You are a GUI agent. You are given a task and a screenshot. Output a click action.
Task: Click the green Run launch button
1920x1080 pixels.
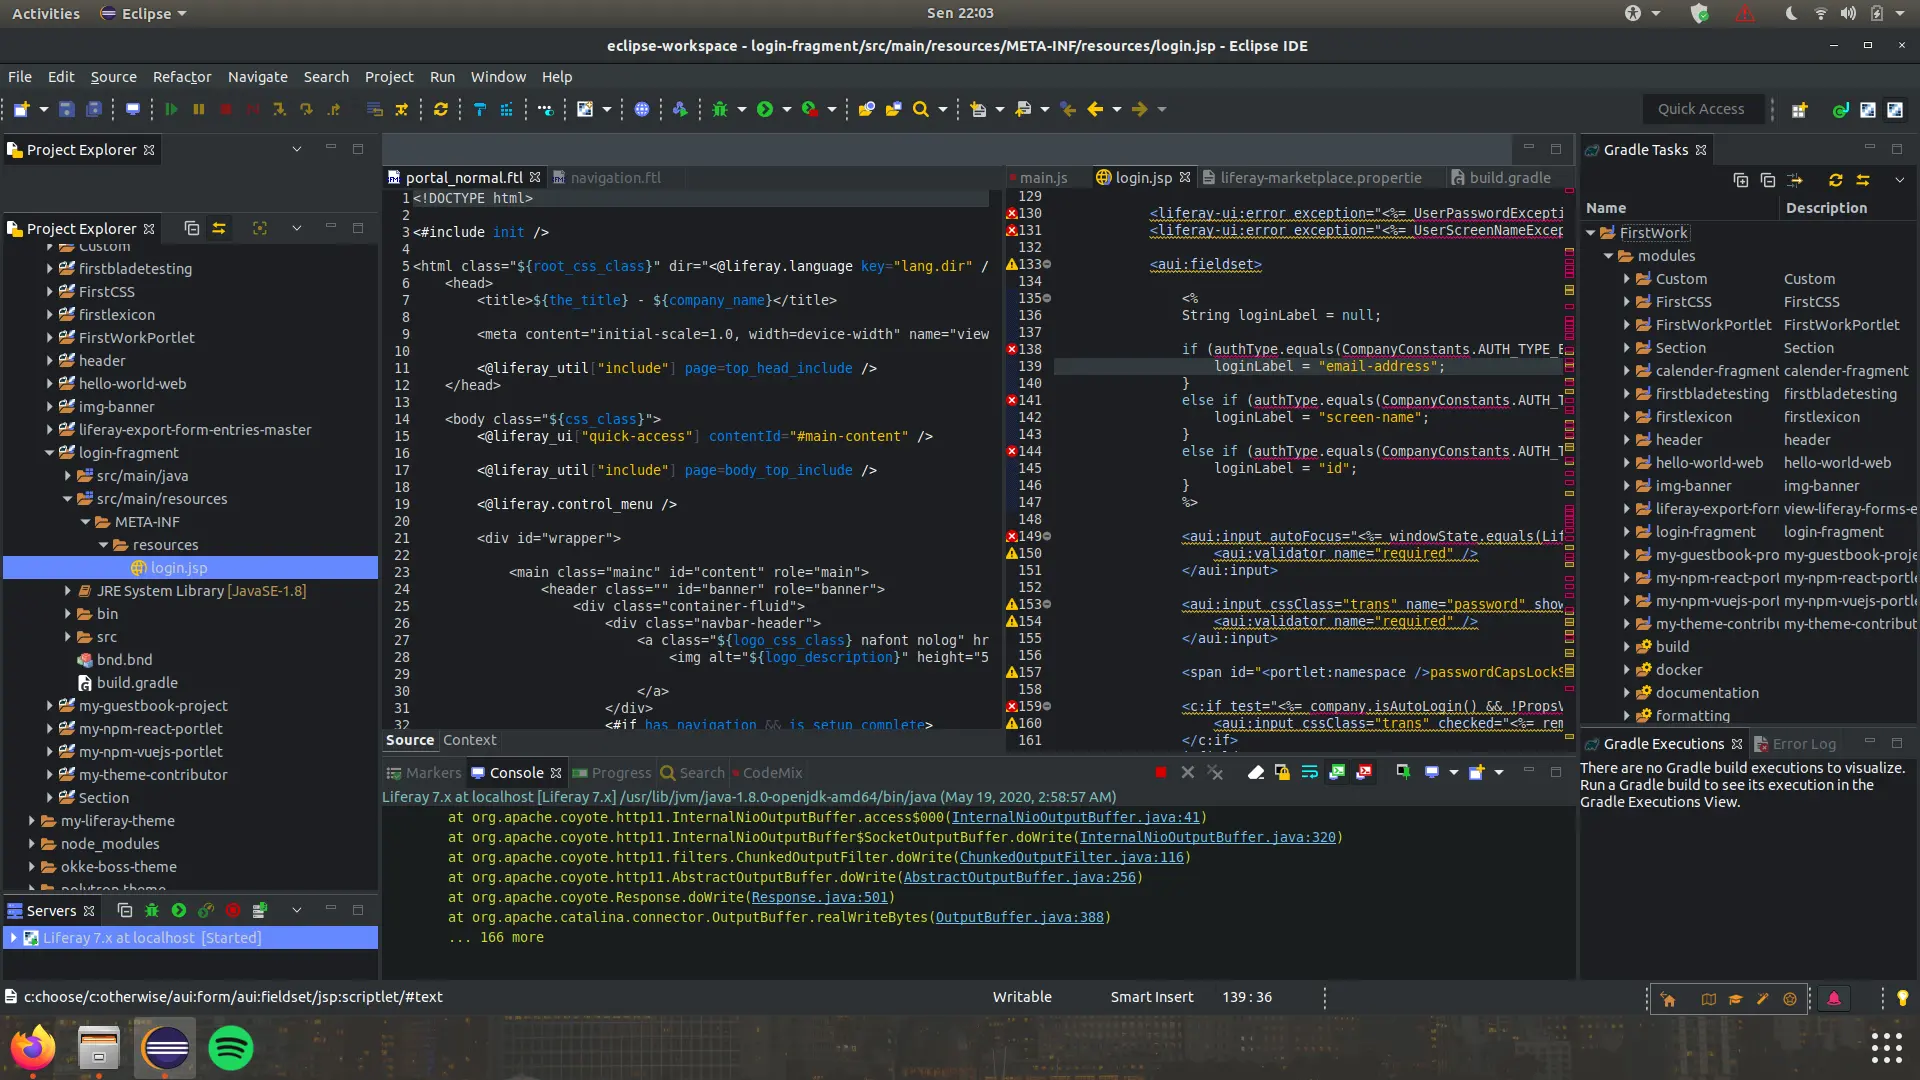coord(765,110)
